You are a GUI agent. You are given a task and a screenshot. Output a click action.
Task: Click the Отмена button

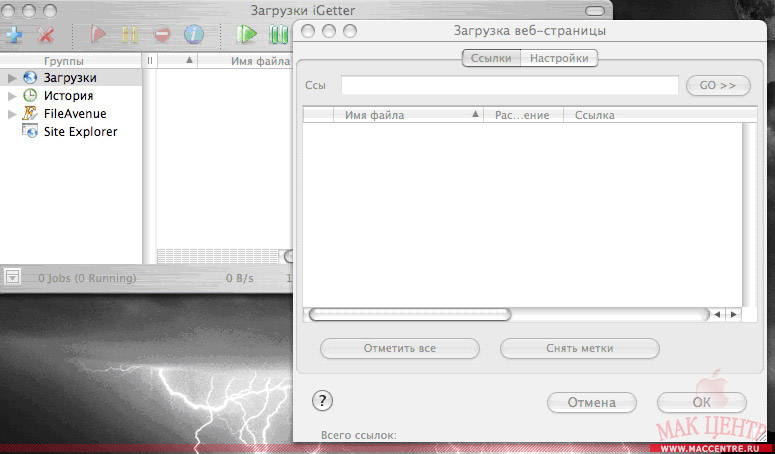click(592, 403)
